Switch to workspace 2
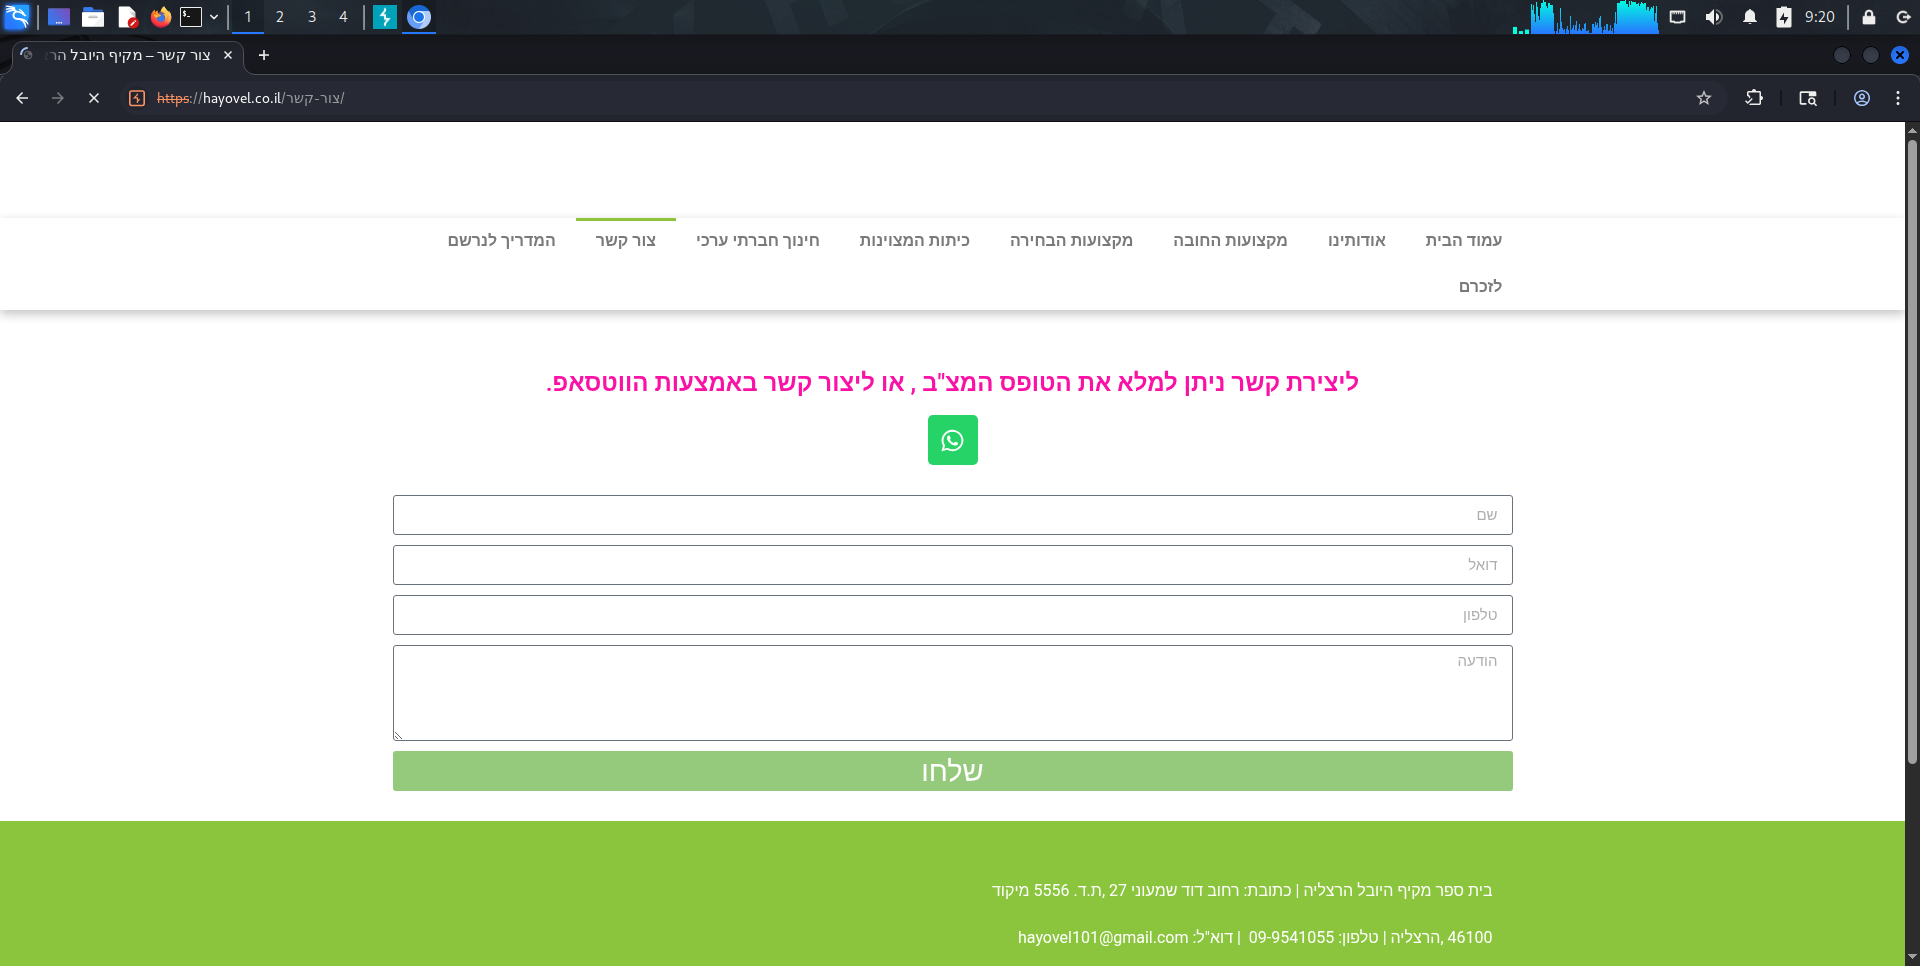Image resolution: width=1920 pixels, height=966 pixels. (x=280, y=17)
